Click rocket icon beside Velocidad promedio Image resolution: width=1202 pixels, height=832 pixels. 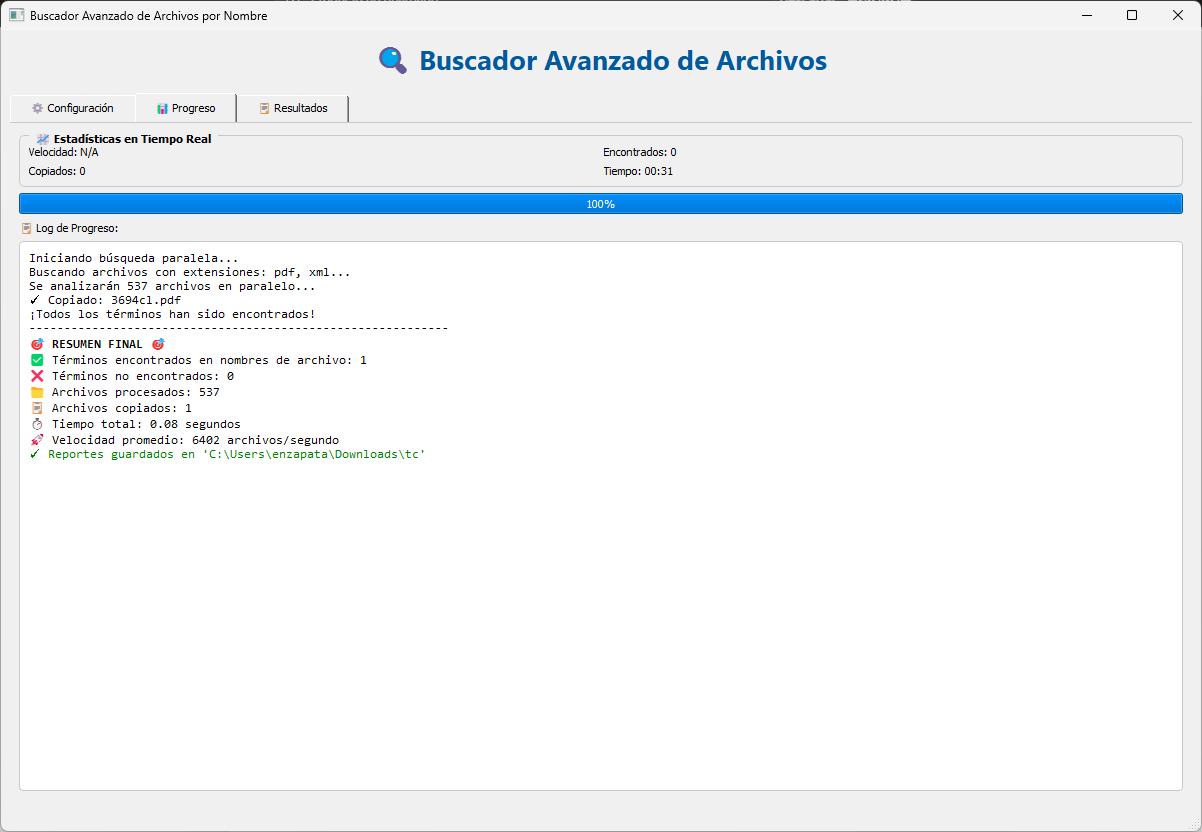37,440
